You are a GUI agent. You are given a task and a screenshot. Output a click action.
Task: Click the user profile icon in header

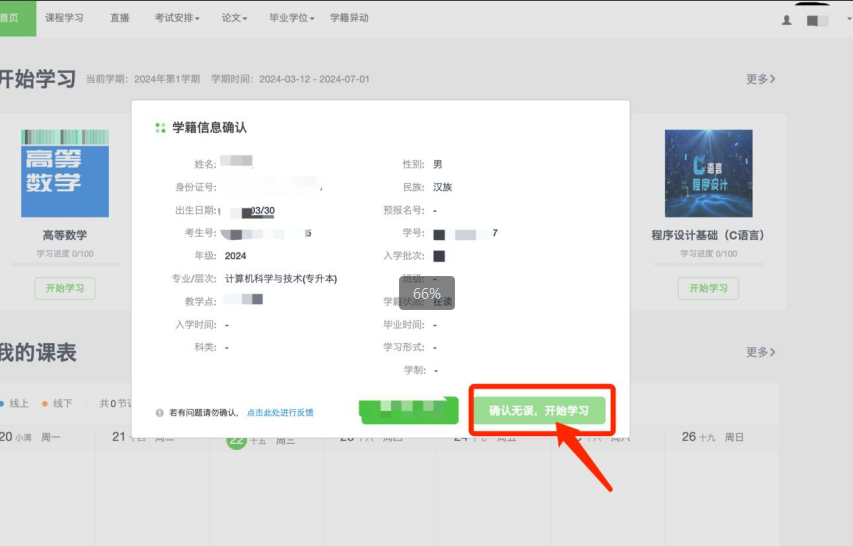pos(786,19)
